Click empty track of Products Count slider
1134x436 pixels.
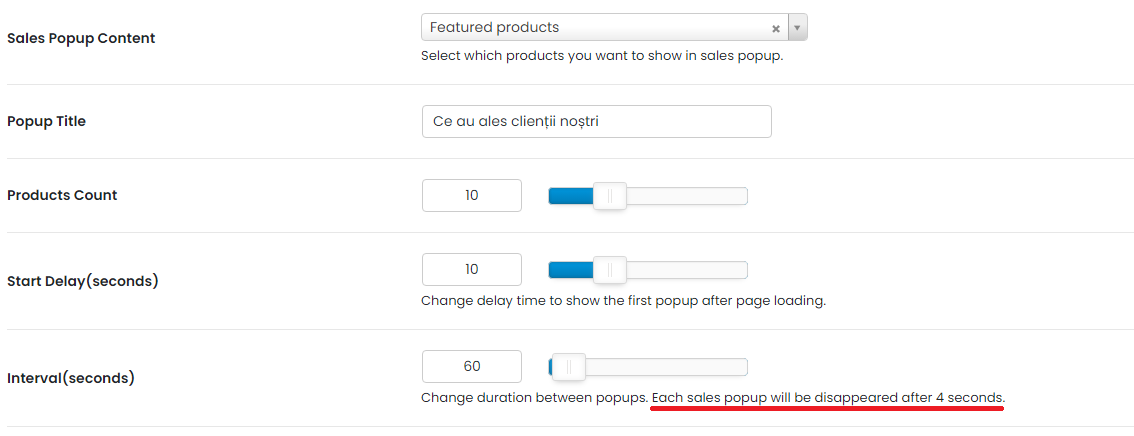[x=686, y=196]
